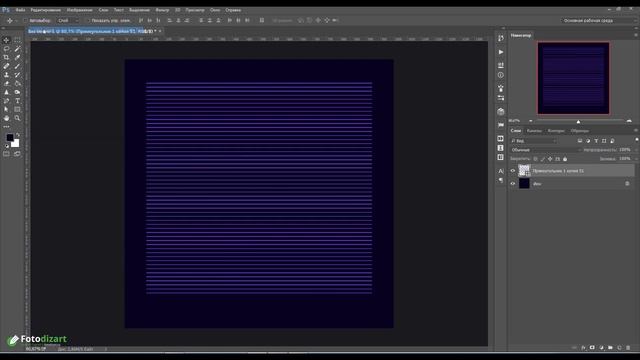Select the Healing Brush tool
The image size is (640, 360).
point(6,66)
